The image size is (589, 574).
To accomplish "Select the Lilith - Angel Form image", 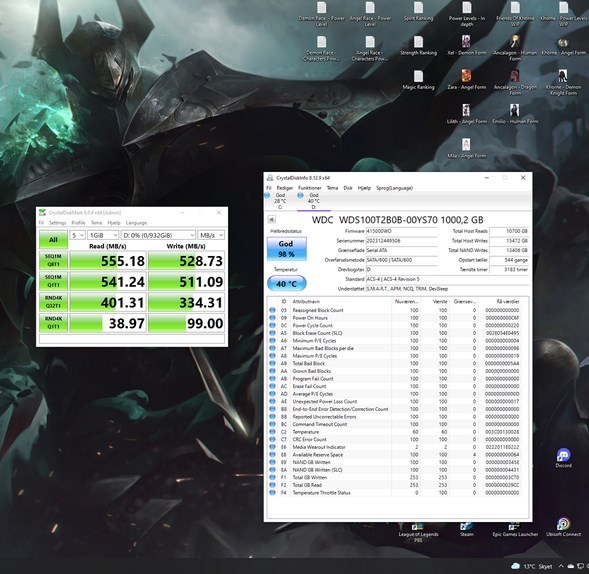I will click(x=467, y=114).
